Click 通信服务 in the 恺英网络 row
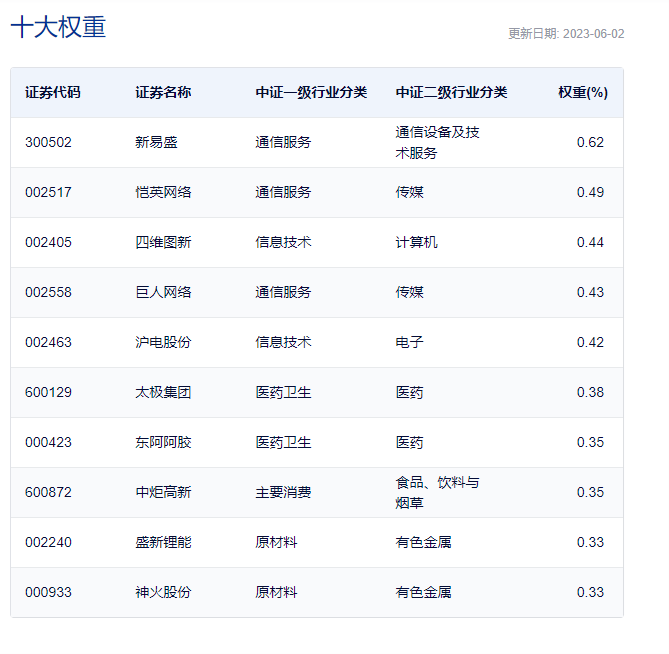 (283, 192)
